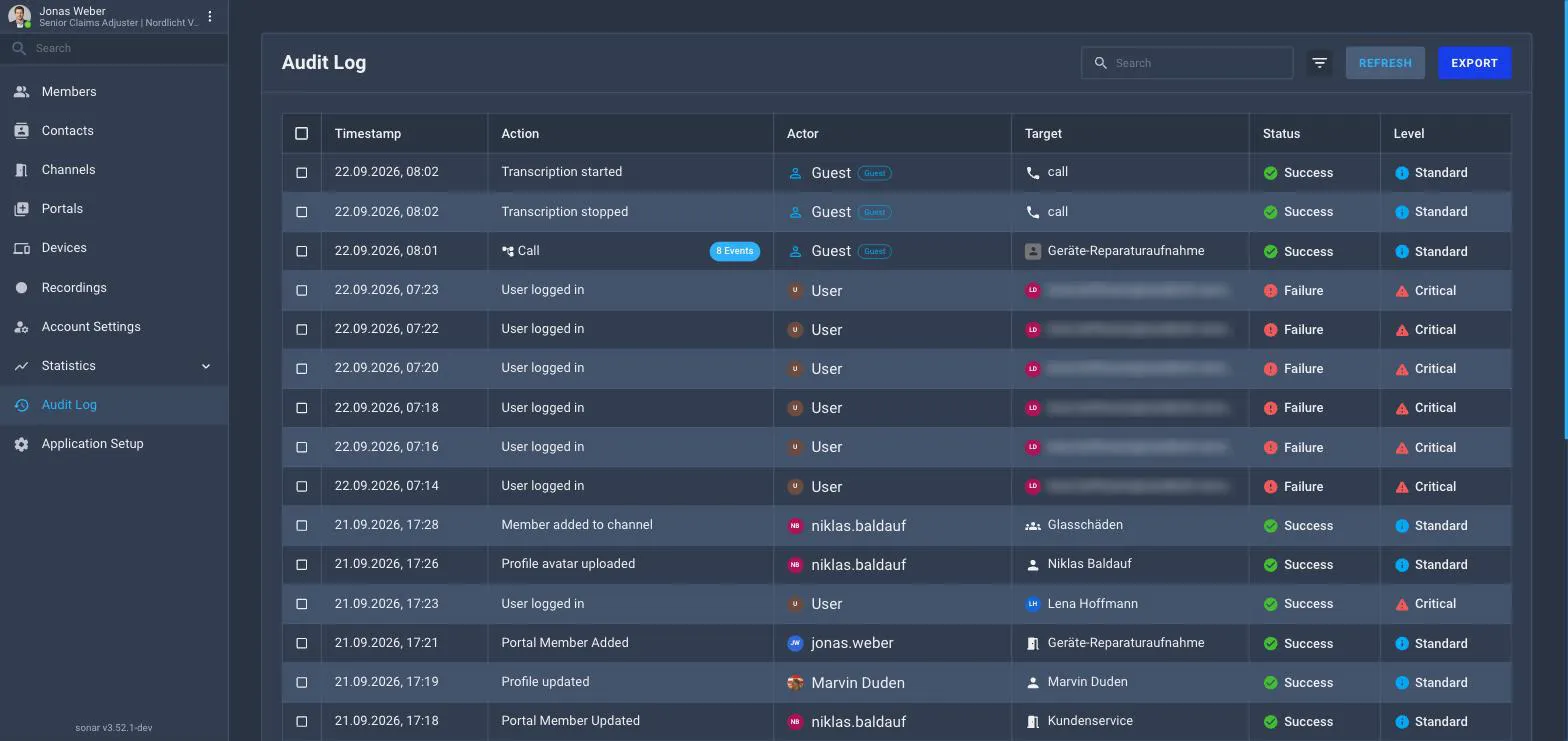
Task: Click the Recordings circle icon
Action: (x=21, y=287)
